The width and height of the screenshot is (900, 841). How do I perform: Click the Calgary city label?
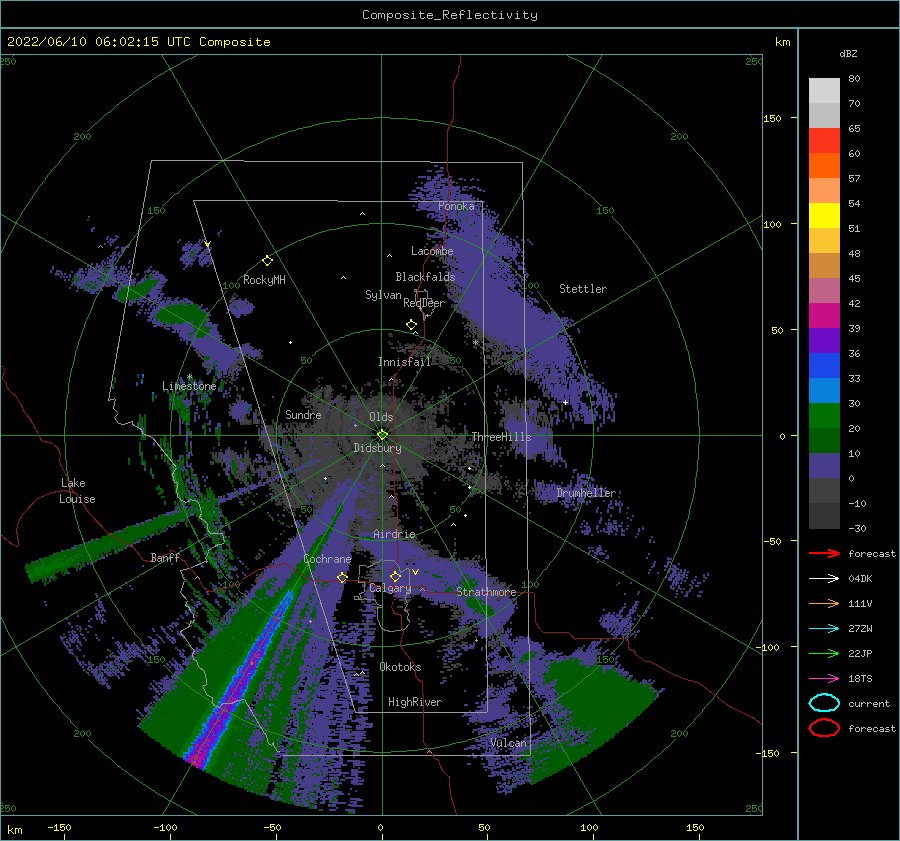click(x=390, y=588)
